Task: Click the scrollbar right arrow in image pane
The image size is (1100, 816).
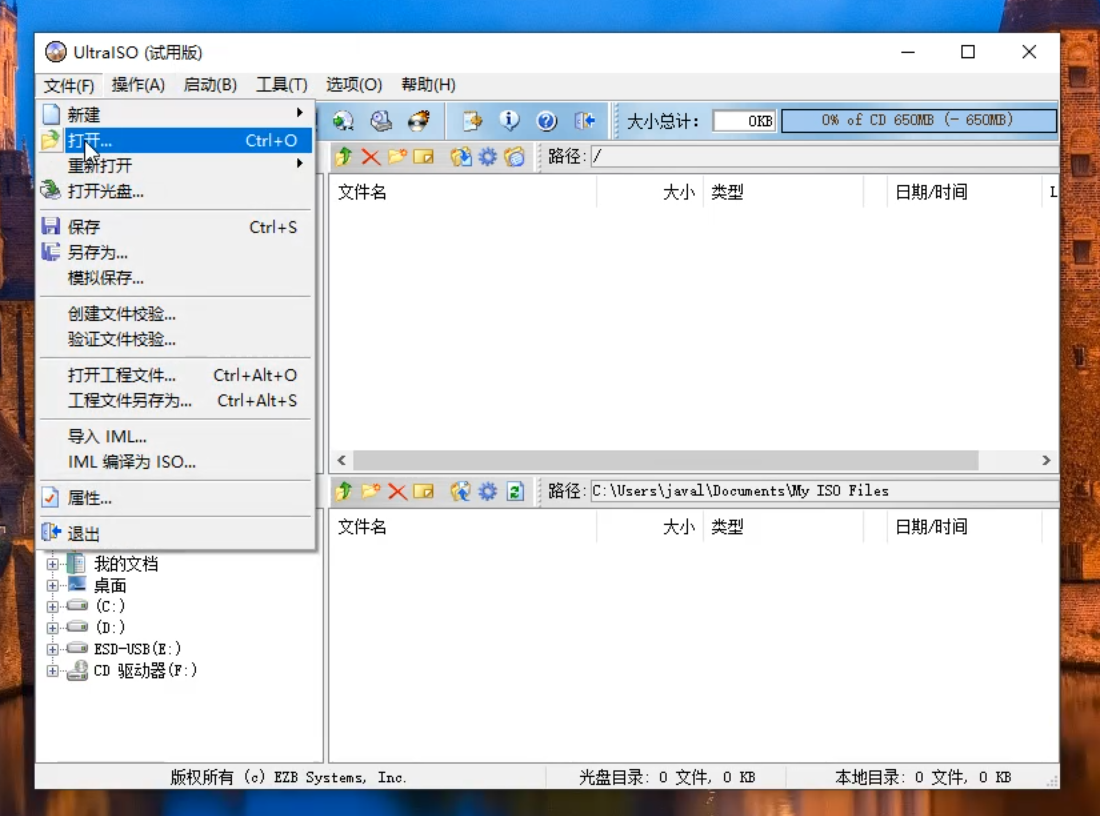Action: click(1046, 460)
